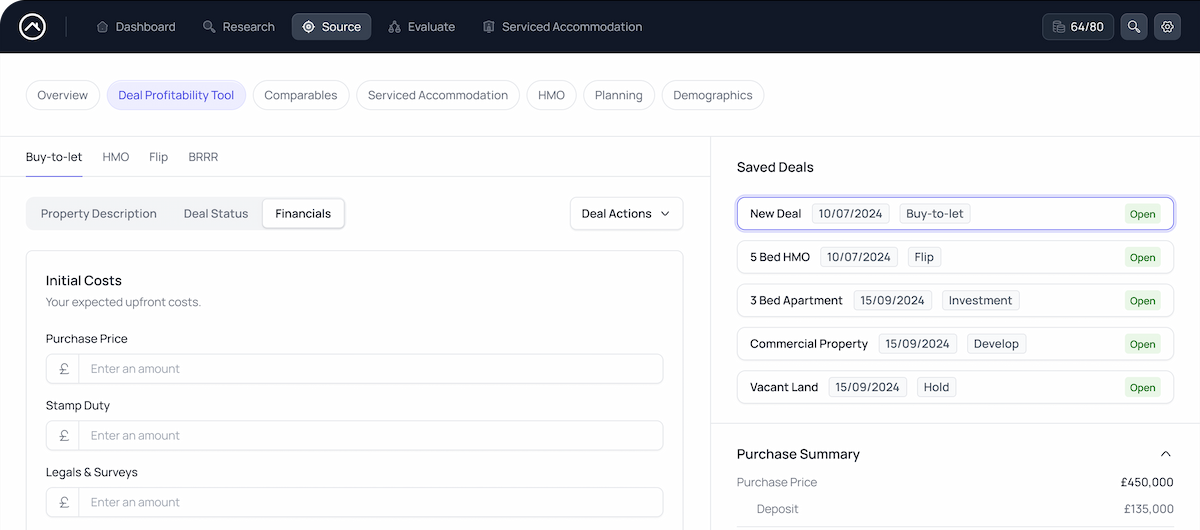1200x530 pixels.
Task: Open the Demographics tab
Action: tap(713, 95)
